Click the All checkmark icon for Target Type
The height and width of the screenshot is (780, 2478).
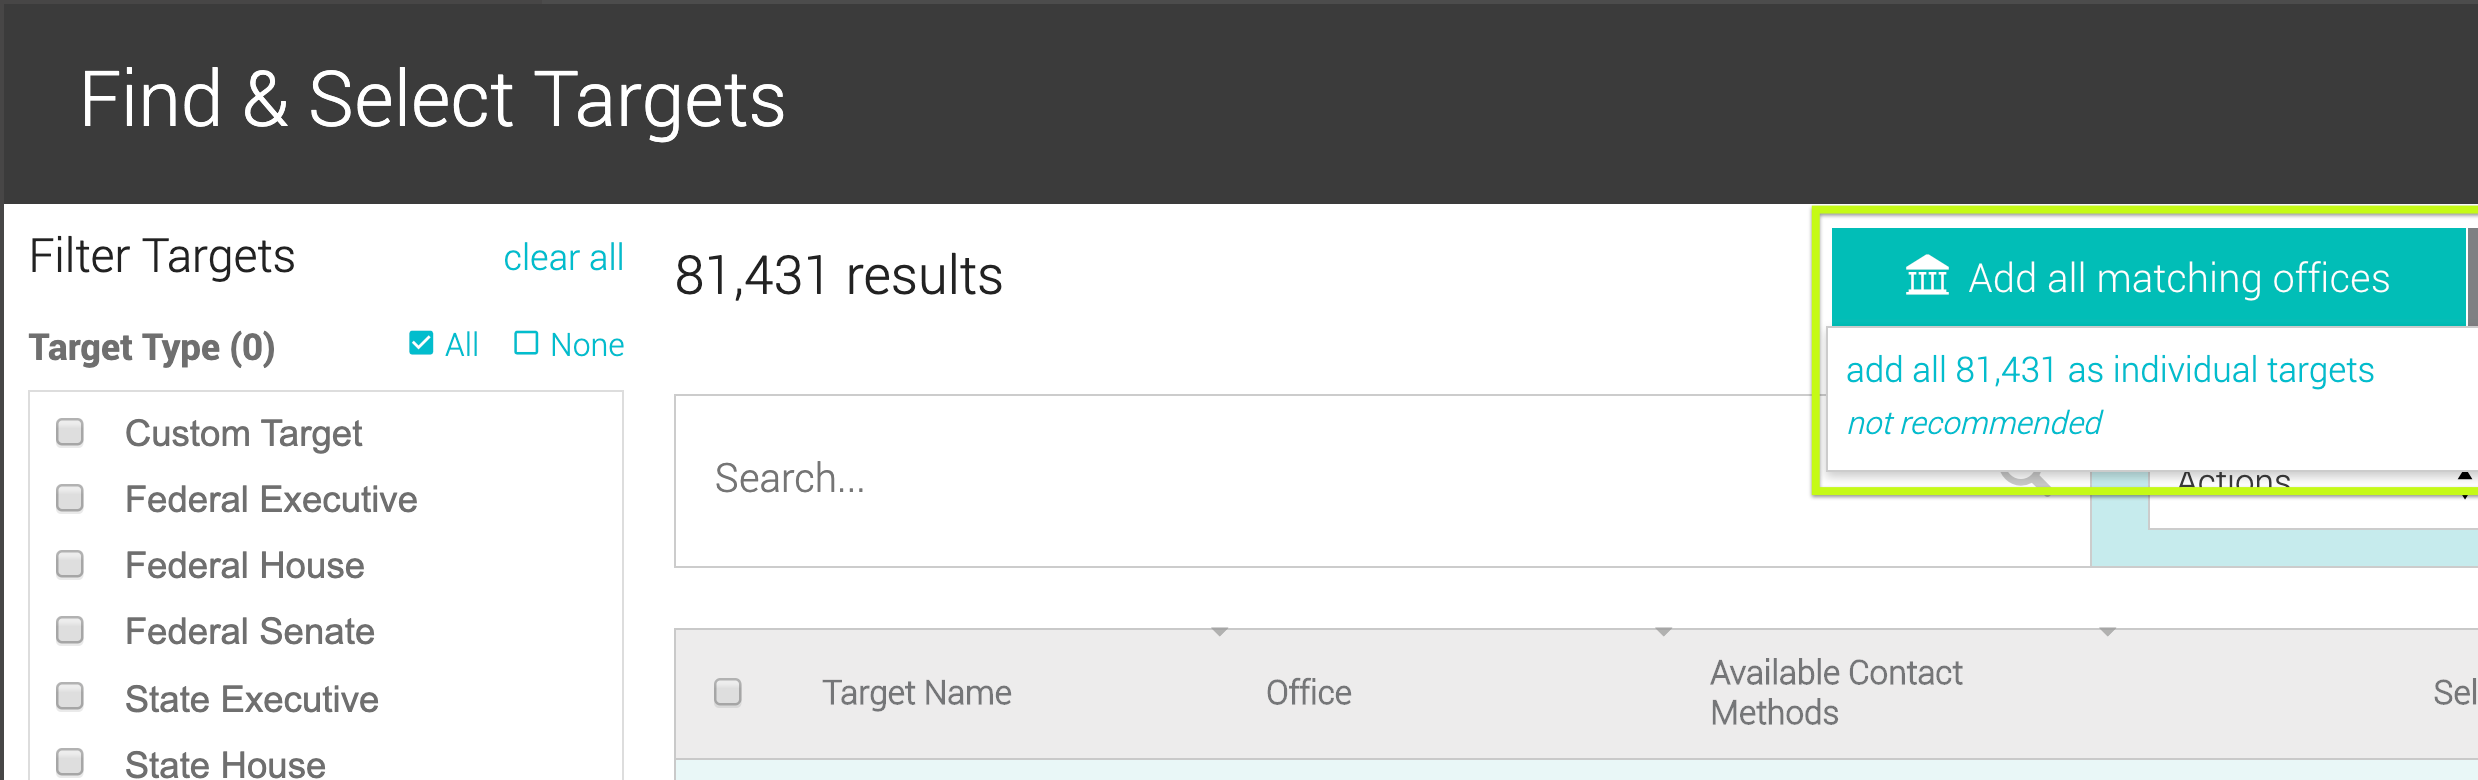tap(421, 343)
